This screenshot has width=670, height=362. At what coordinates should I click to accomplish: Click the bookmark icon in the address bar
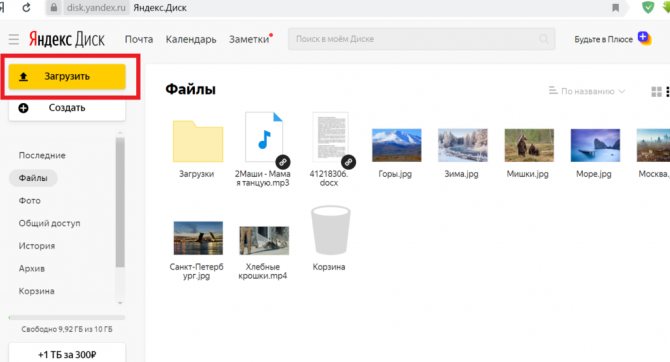pyautogui.click(x=616, y=8)
